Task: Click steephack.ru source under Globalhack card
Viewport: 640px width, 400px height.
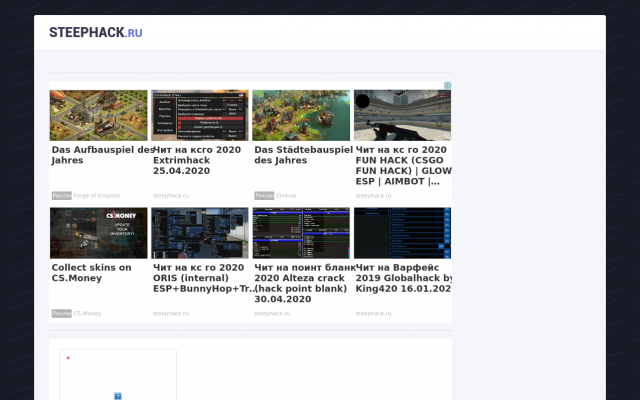Action: (373, 313)
